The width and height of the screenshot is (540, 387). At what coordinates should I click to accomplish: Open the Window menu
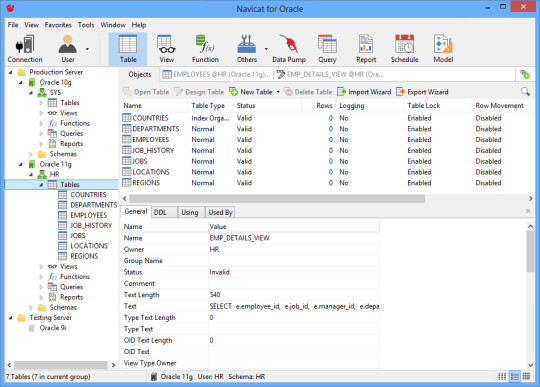point(113,25)
